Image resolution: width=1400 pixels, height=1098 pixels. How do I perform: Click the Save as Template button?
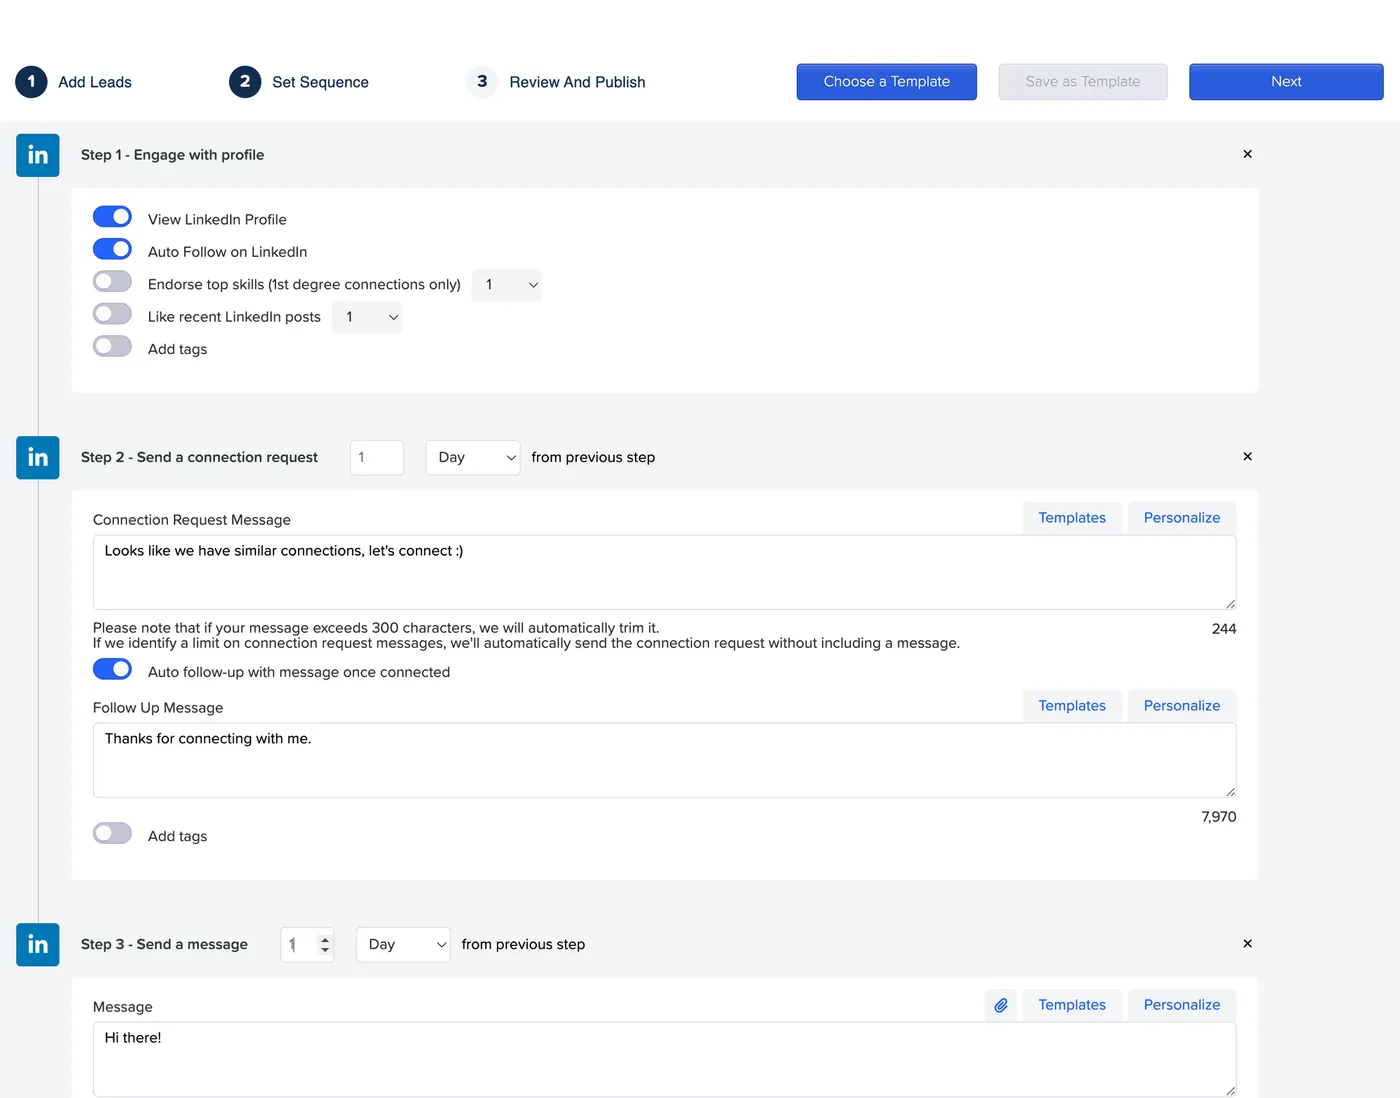click(x=1083, y=82)
